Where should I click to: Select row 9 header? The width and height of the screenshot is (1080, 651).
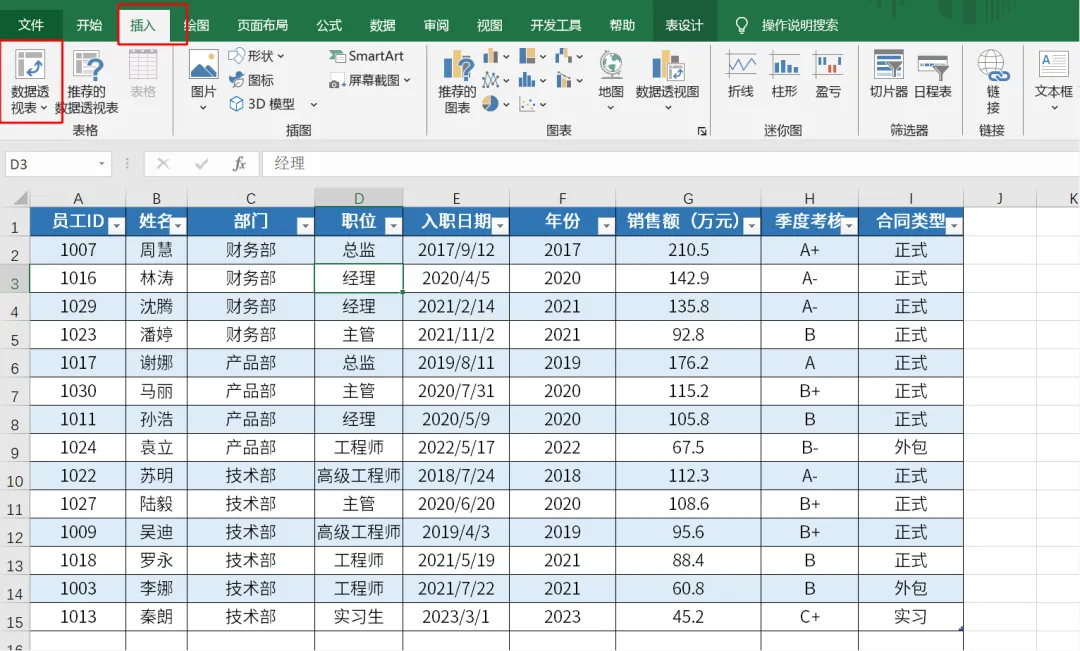[x=14, y=448]
